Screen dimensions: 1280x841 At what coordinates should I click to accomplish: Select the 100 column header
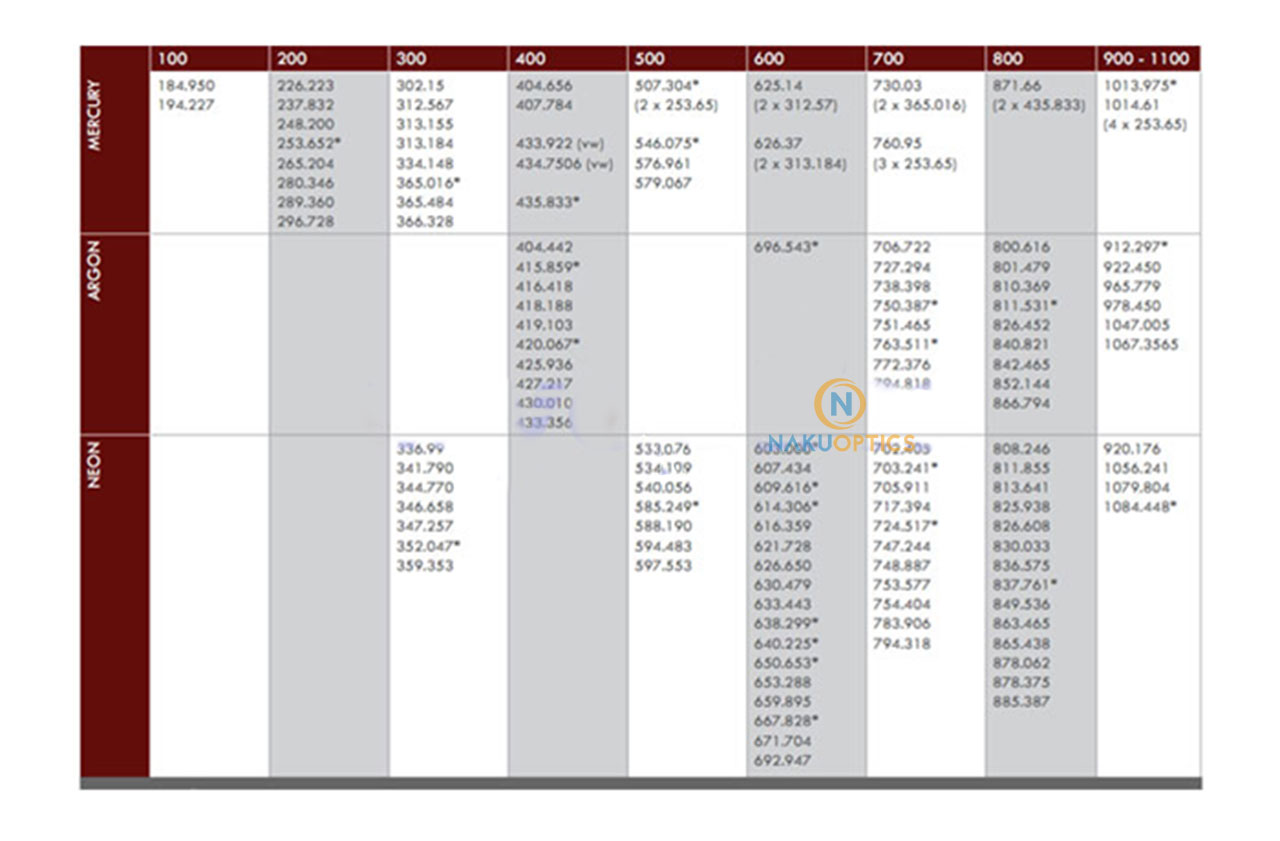(x=173, y=58)
